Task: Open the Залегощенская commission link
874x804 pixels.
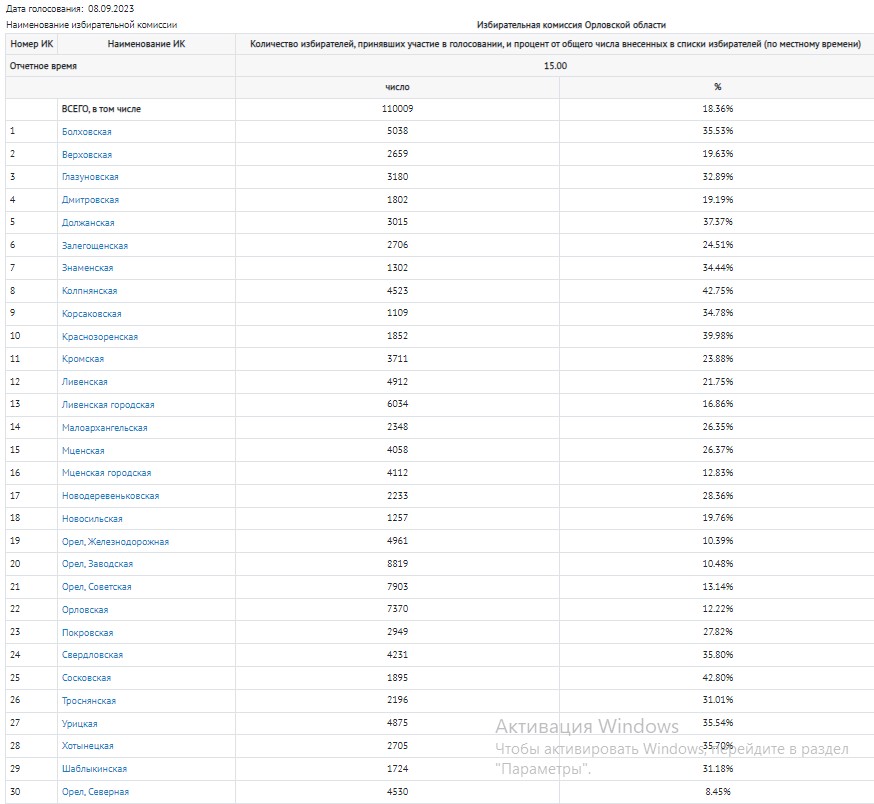Action: 95,245
